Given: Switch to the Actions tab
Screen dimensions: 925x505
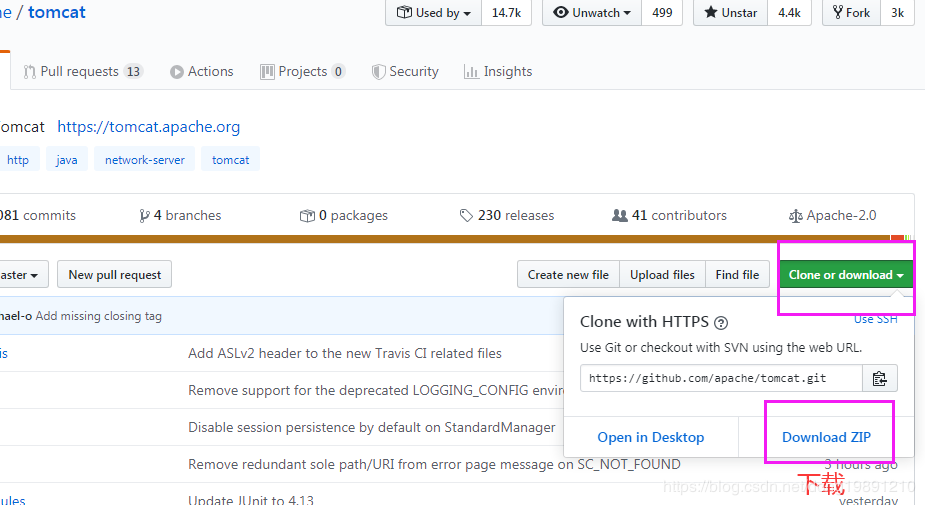Looking at the screenshot, I should coord(202,71).
